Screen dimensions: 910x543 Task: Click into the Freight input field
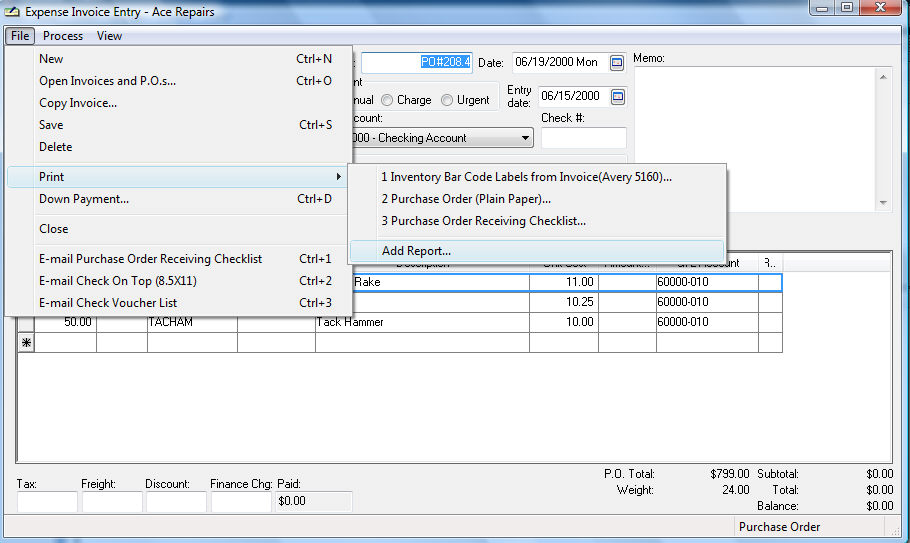[x=112, y=502]
